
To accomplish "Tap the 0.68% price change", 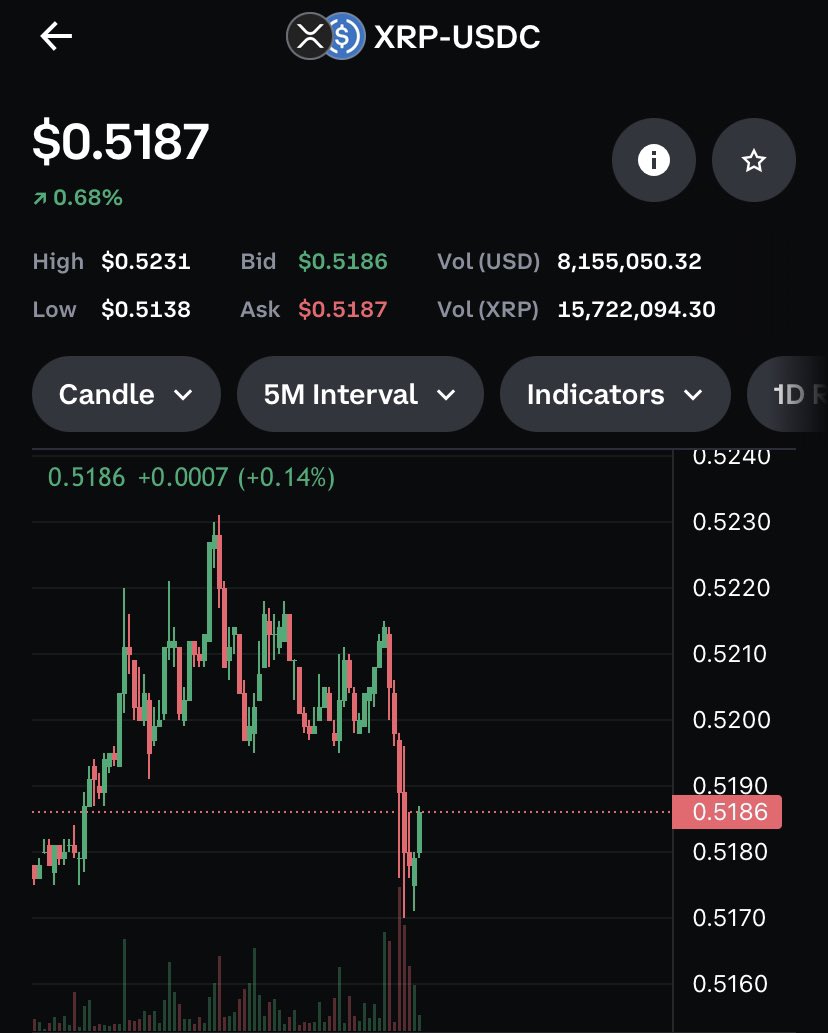I will point(78,197).
